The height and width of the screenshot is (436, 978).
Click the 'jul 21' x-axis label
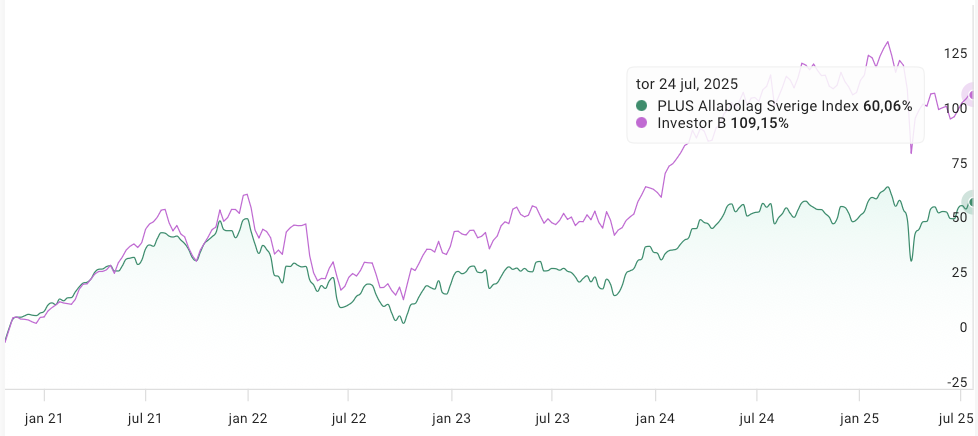[x=146, y=418]
